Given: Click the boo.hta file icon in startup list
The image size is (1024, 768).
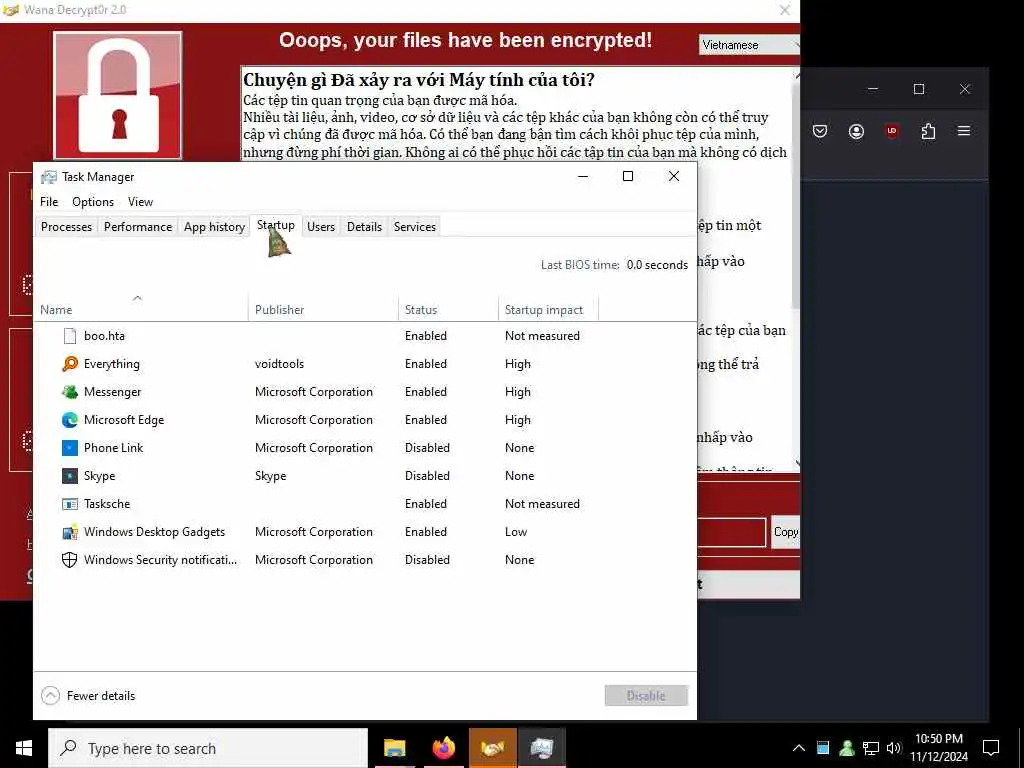Looking at the screenshot, I should tap(70, 336).
